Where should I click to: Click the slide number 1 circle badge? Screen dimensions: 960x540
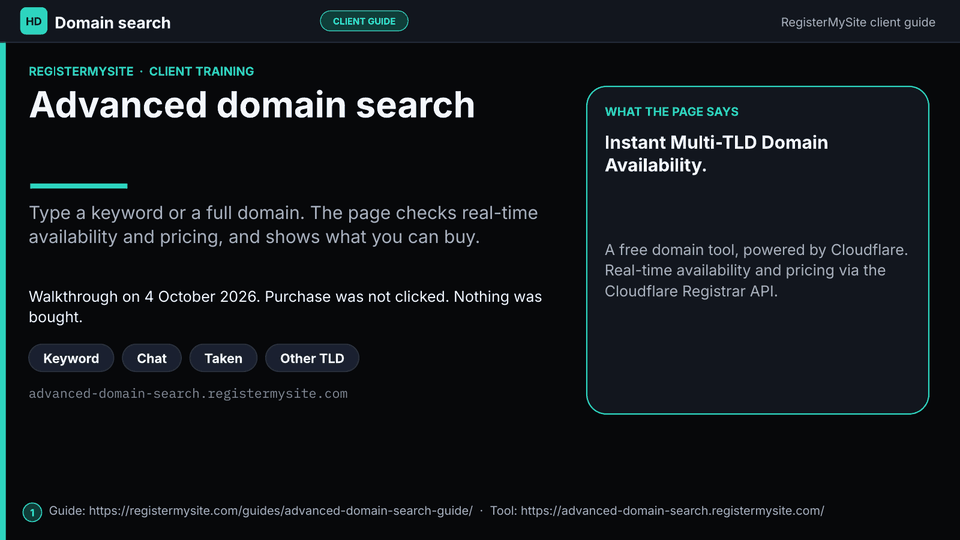coord(32,512)
